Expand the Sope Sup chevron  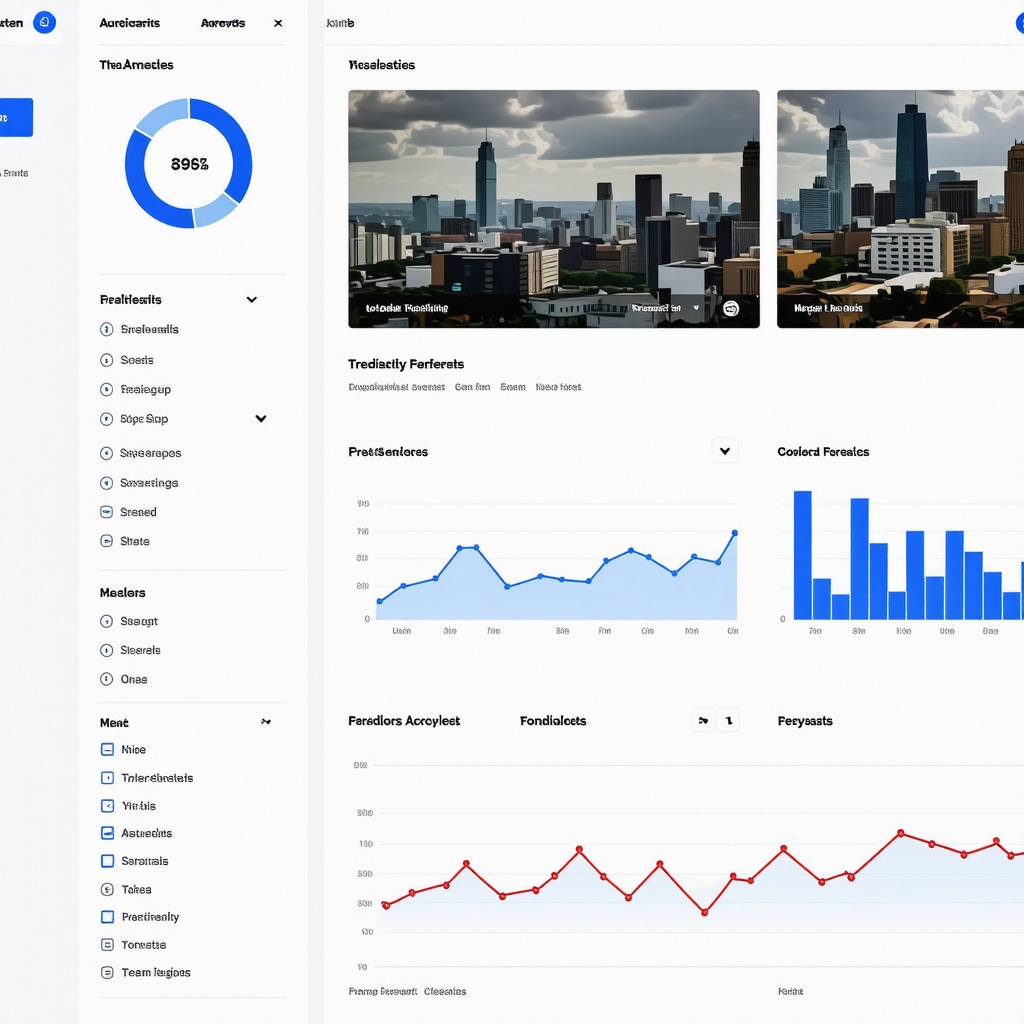tap(261, 419)
